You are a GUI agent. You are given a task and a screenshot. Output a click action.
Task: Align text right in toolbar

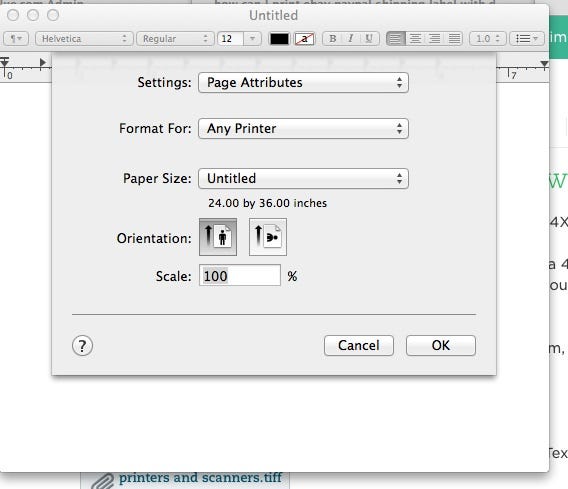pyautogui.click(x=434, y=39)
